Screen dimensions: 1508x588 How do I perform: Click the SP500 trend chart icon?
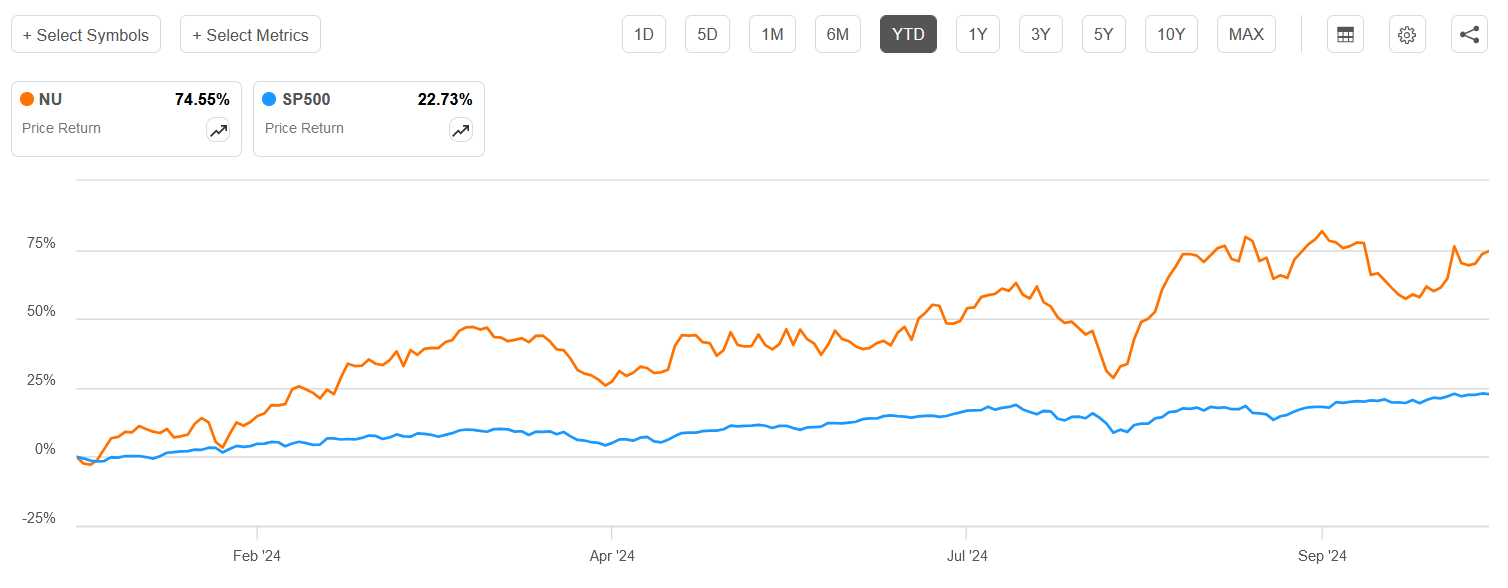click(461, 130)
